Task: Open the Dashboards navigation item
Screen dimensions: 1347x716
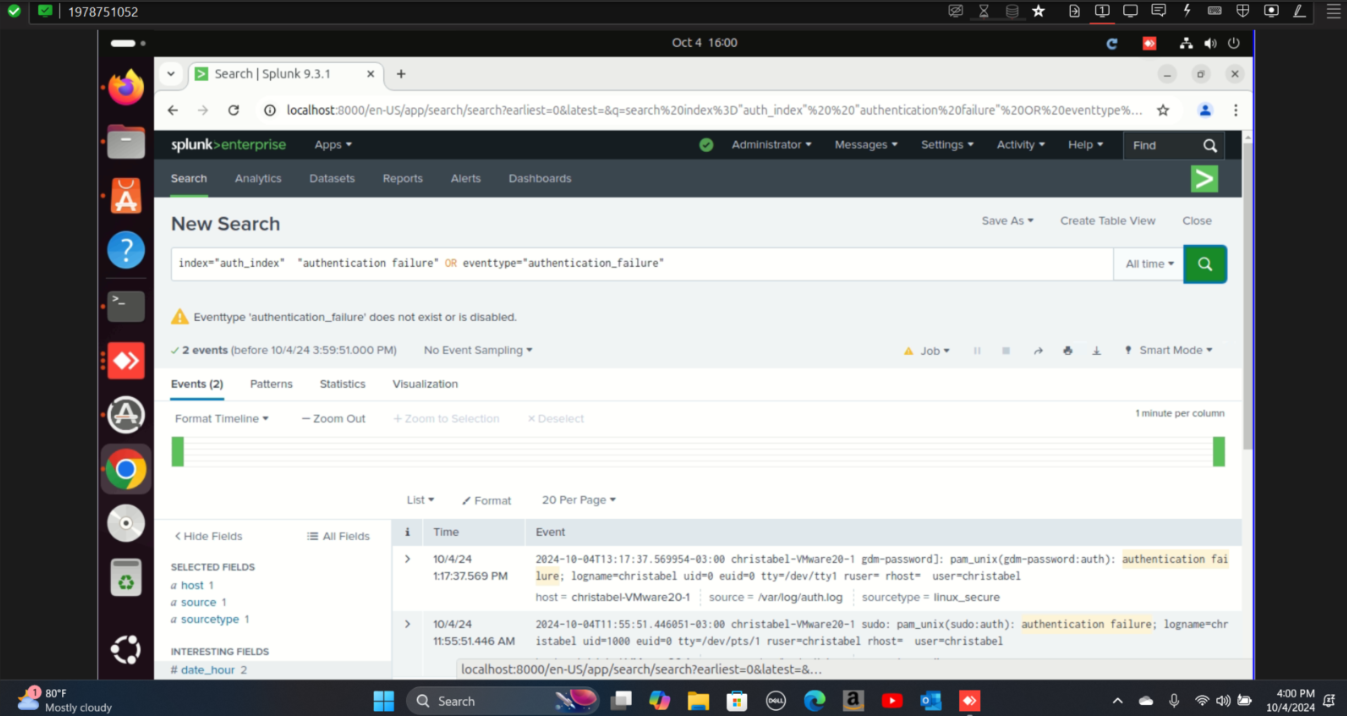Action: point(540,179)
